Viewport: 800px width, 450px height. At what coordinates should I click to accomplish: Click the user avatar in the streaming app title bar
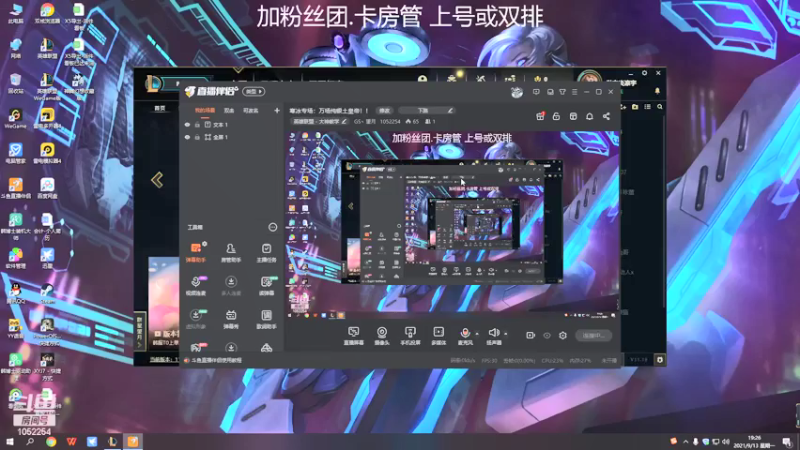click(517, 92)
